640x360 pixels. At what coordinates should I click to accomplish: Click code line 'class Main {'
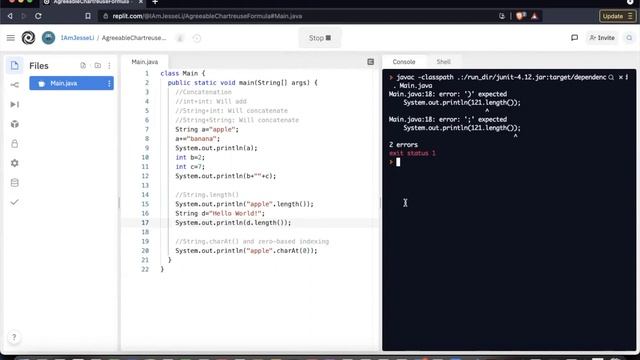(183, 73)
